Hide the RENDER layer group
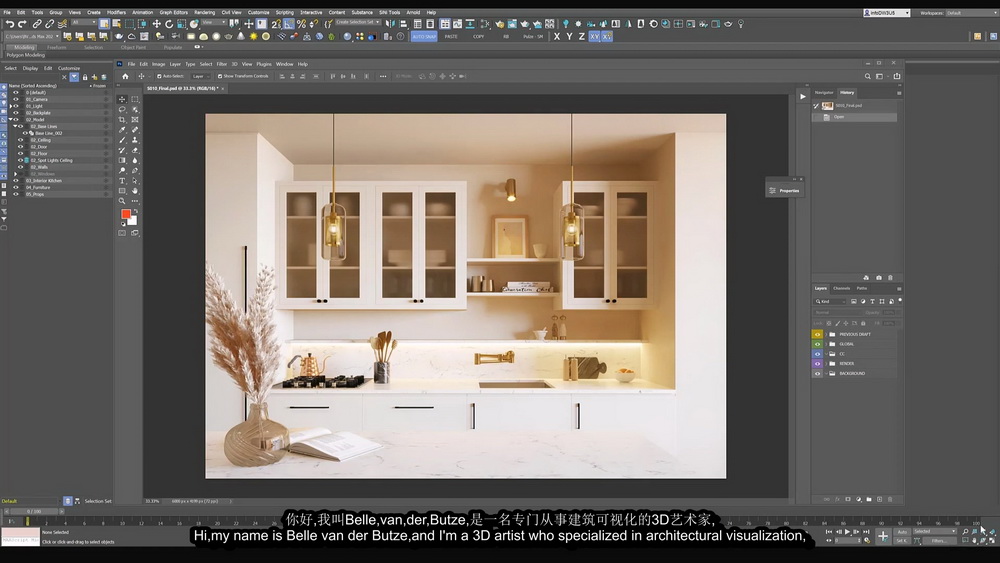Viewport: 1000px width, 563px height. (817, 363)
